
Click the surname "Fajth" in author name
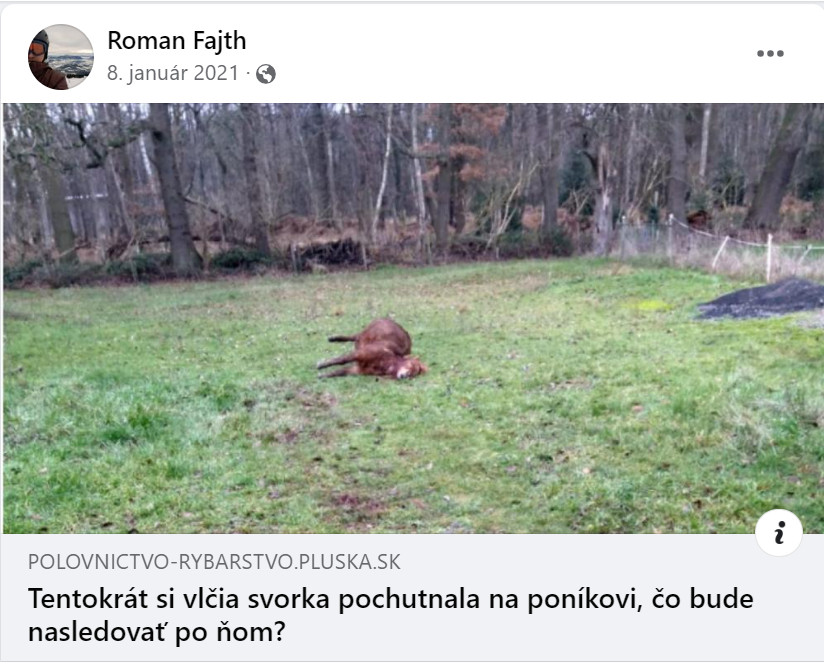pyautogui.click(x=220, y=40)
